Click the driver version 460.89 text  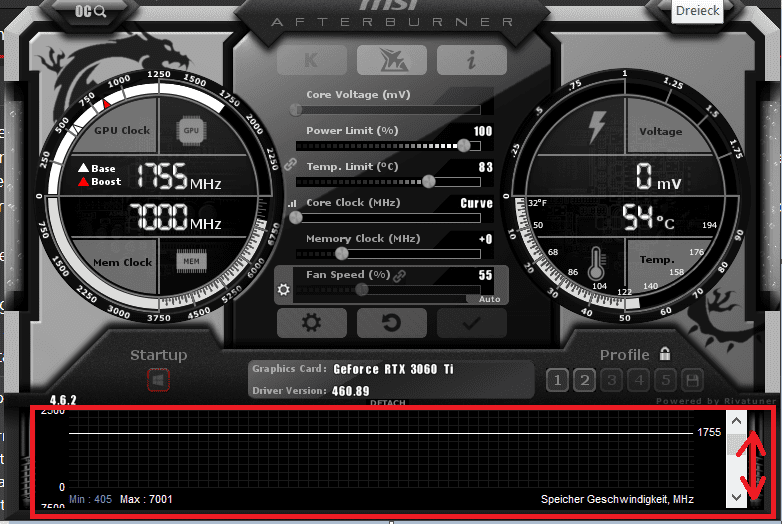click(x=351, y=391)
